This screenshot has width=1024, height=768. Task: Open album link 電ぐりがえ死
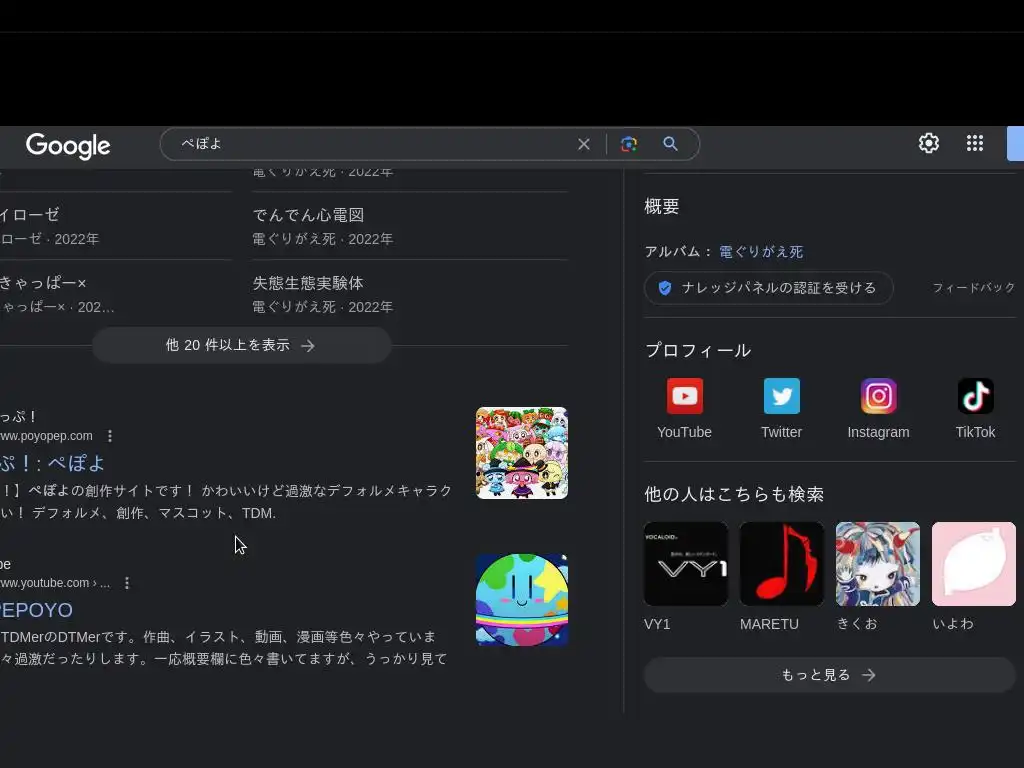click(761, 251)
